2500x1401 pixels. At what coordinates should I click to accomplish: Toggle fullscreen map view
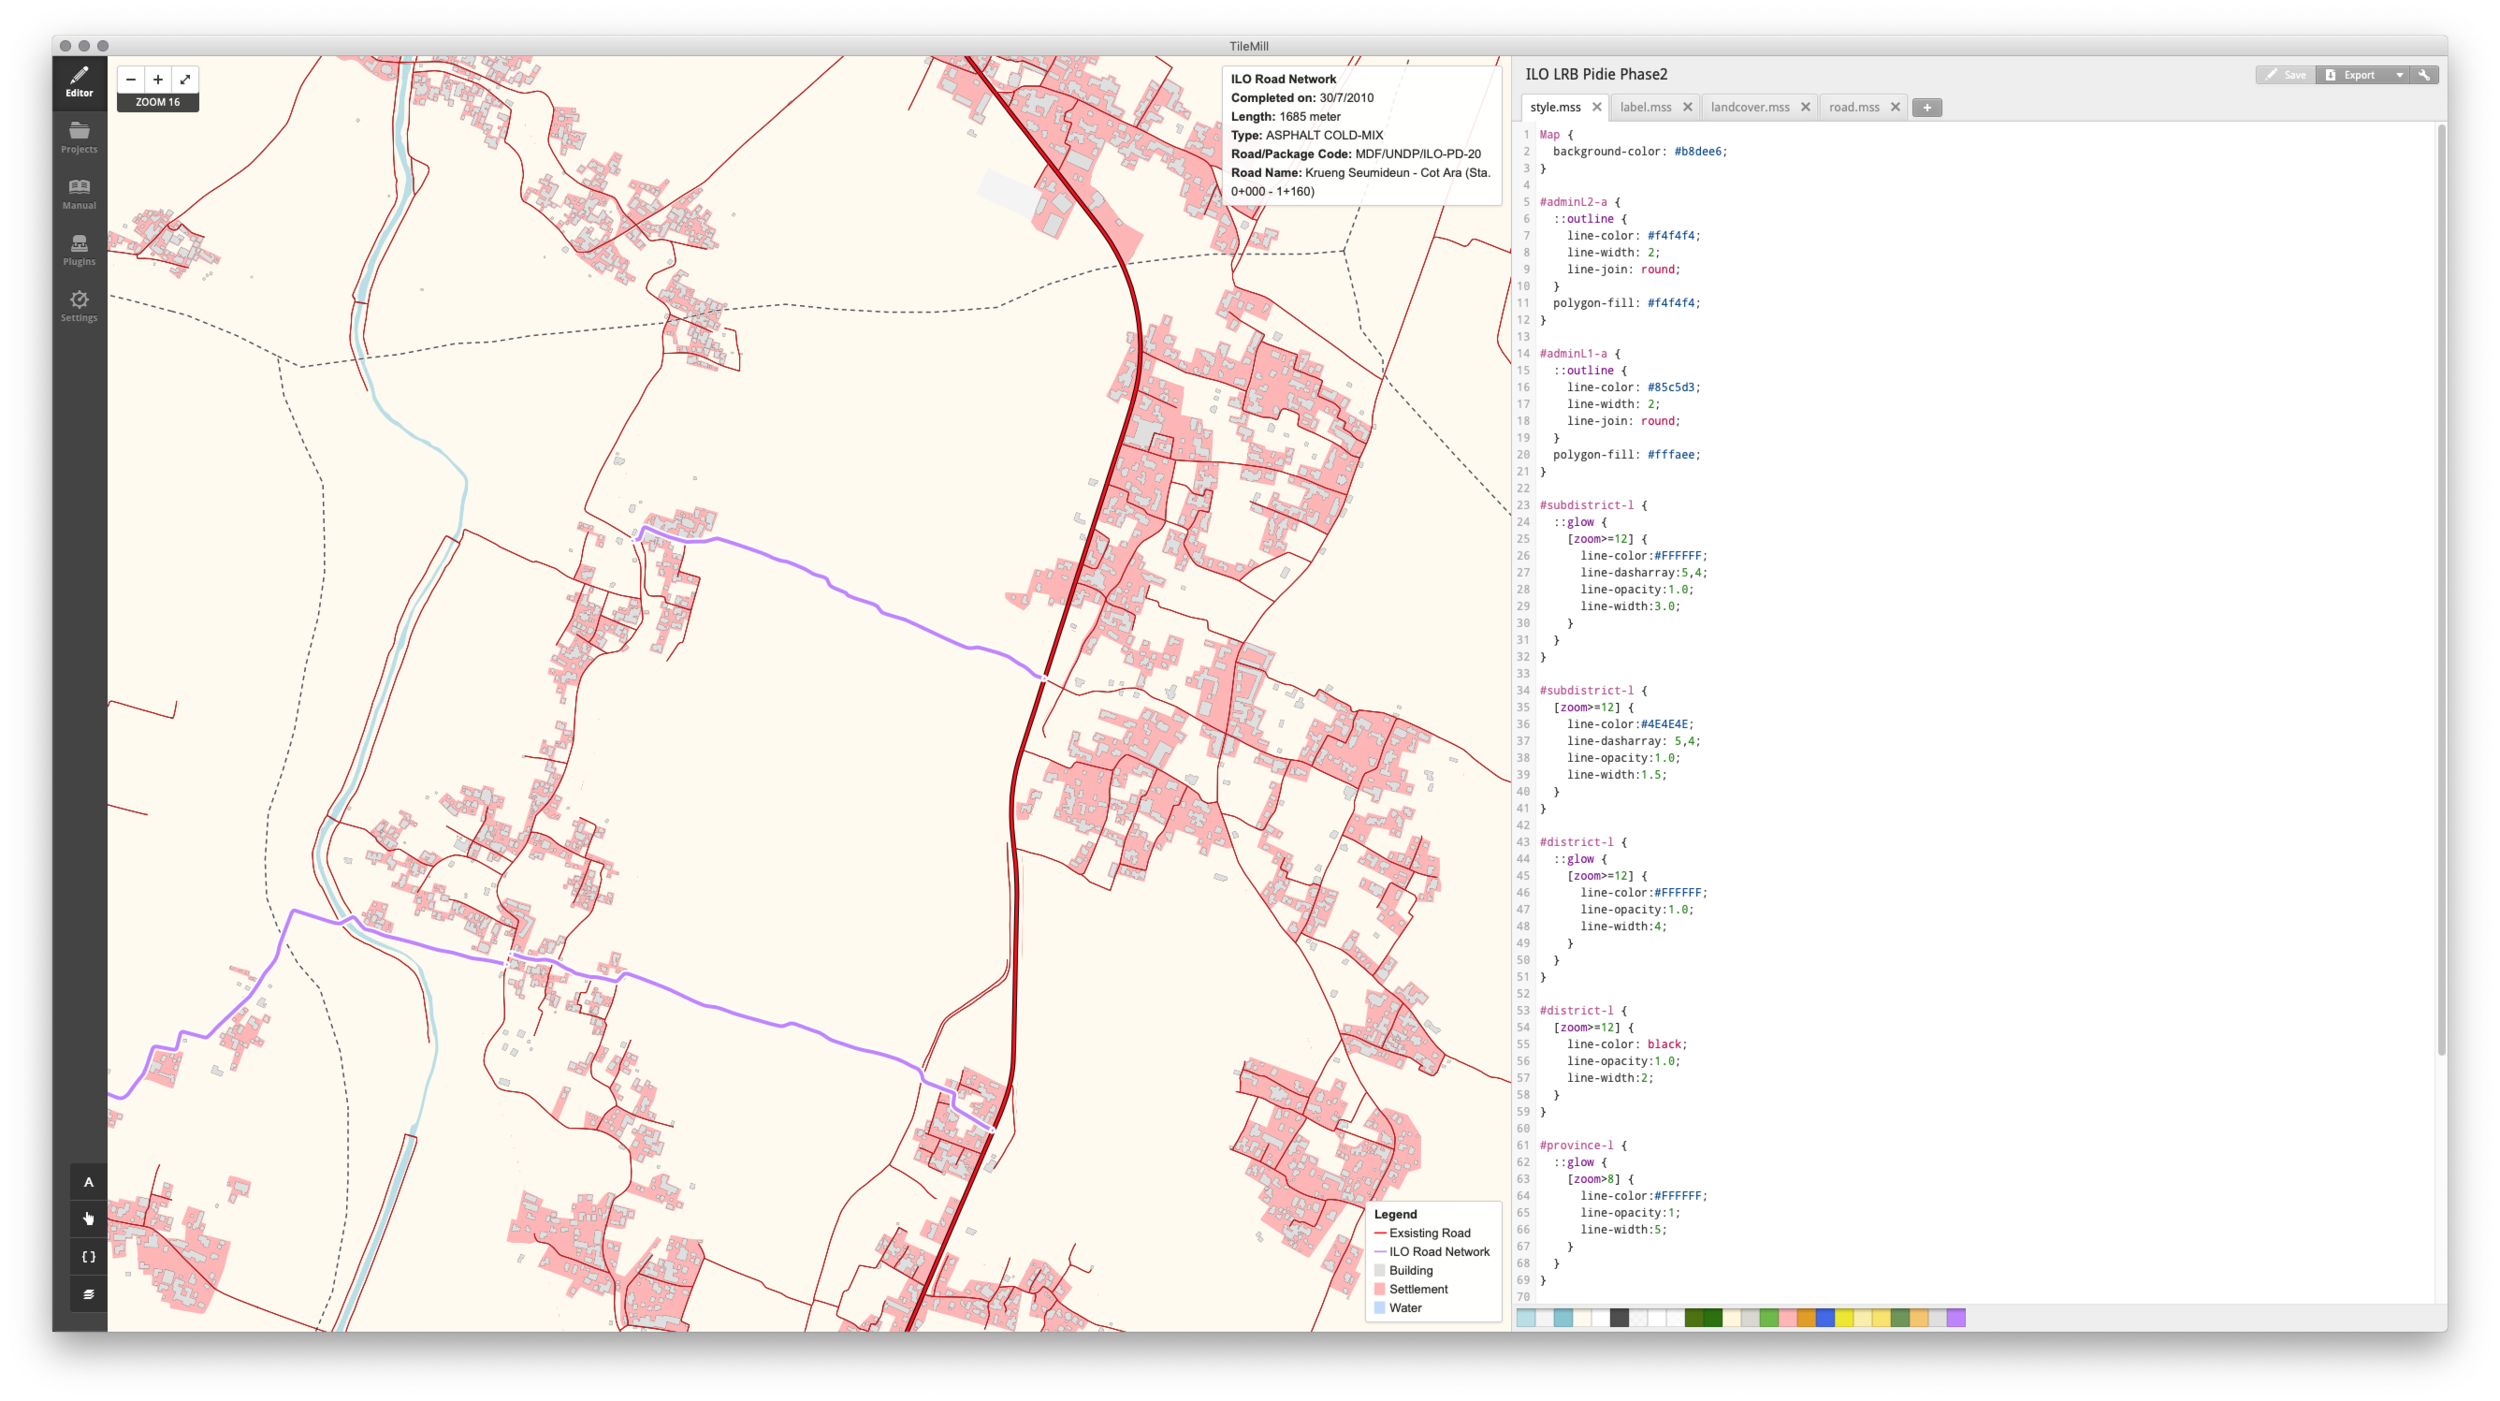[185, 79]
